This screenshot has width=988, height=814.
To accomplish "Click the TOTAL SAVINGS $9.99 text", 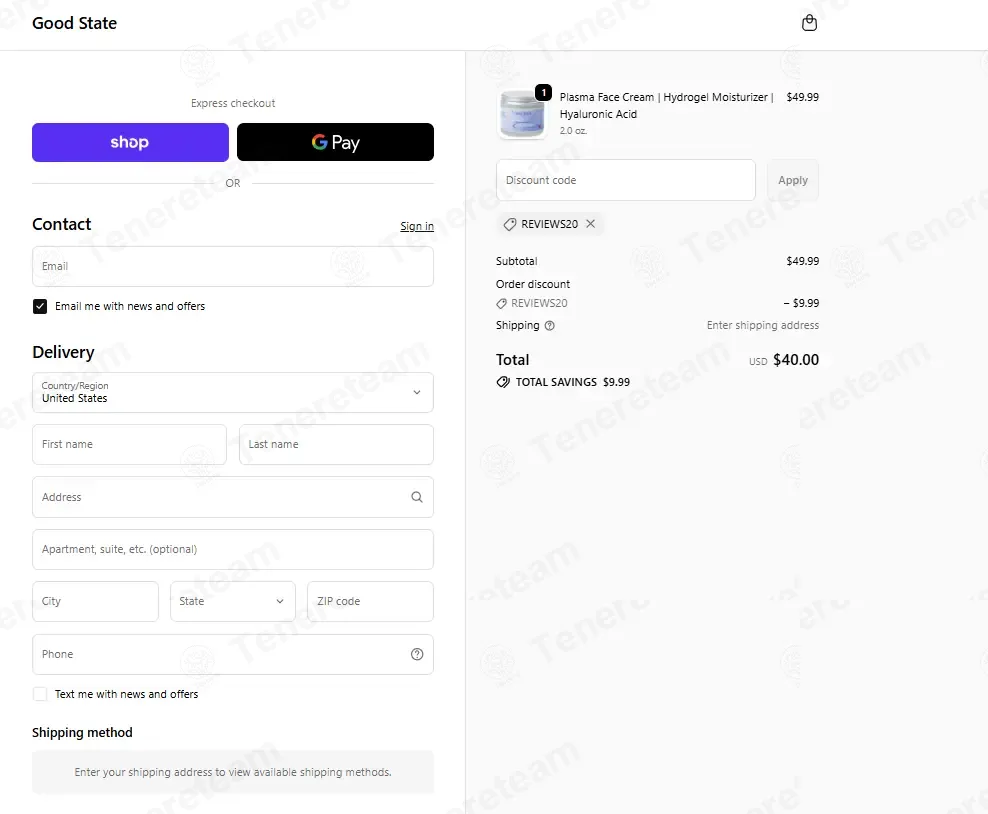I will (572, 382).
